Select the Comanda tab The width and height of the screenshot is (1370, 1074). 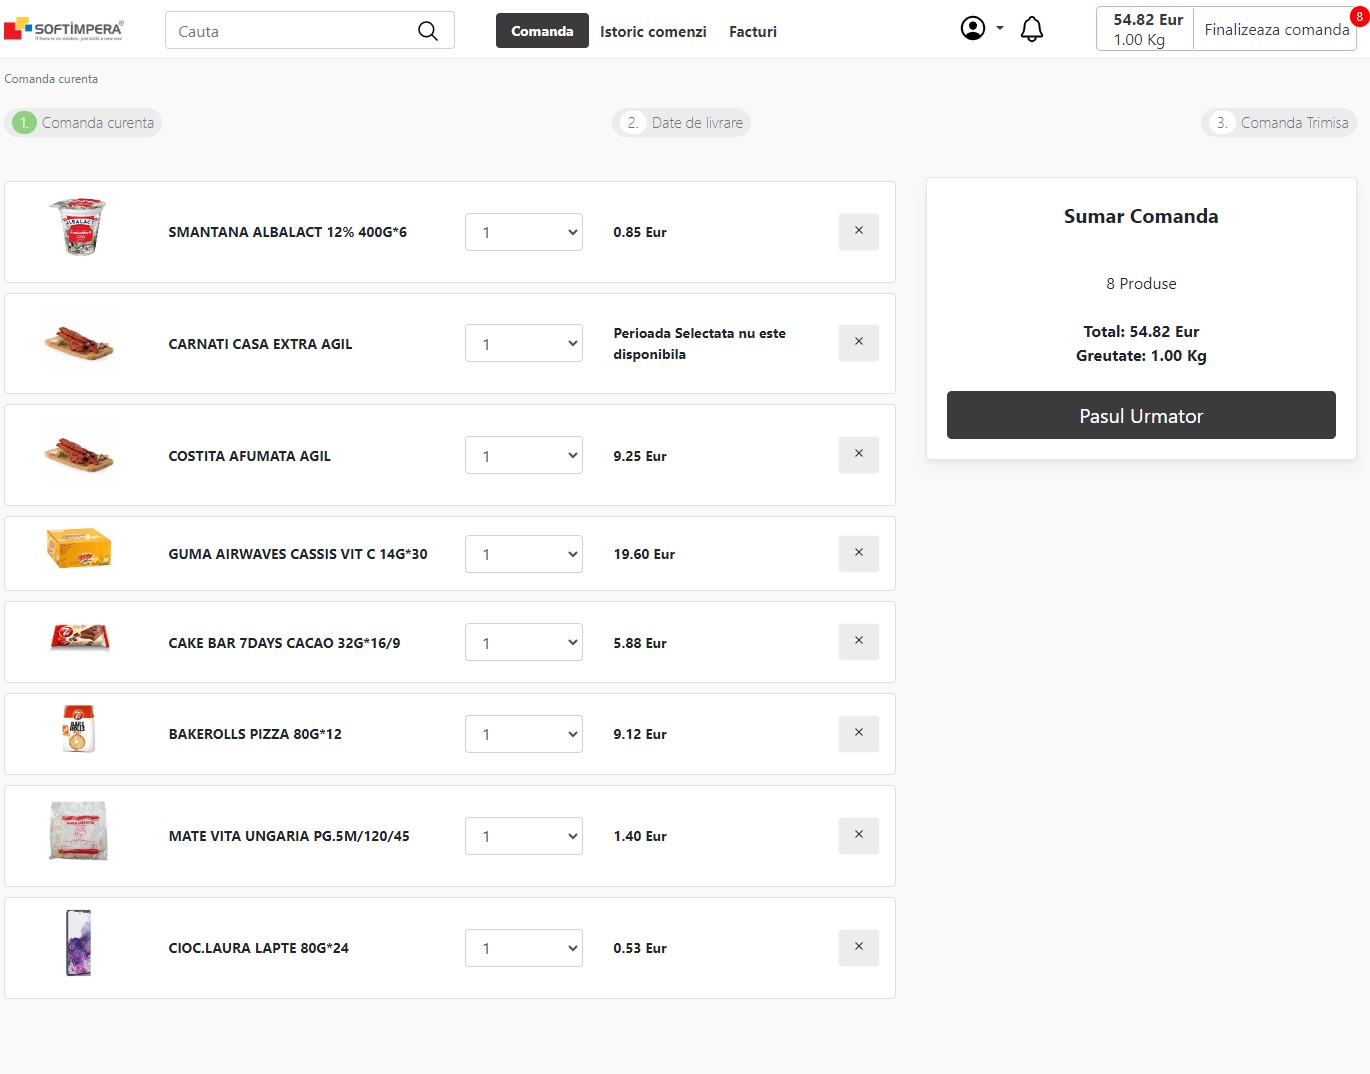pyautogui.click(x=542, y=31)
